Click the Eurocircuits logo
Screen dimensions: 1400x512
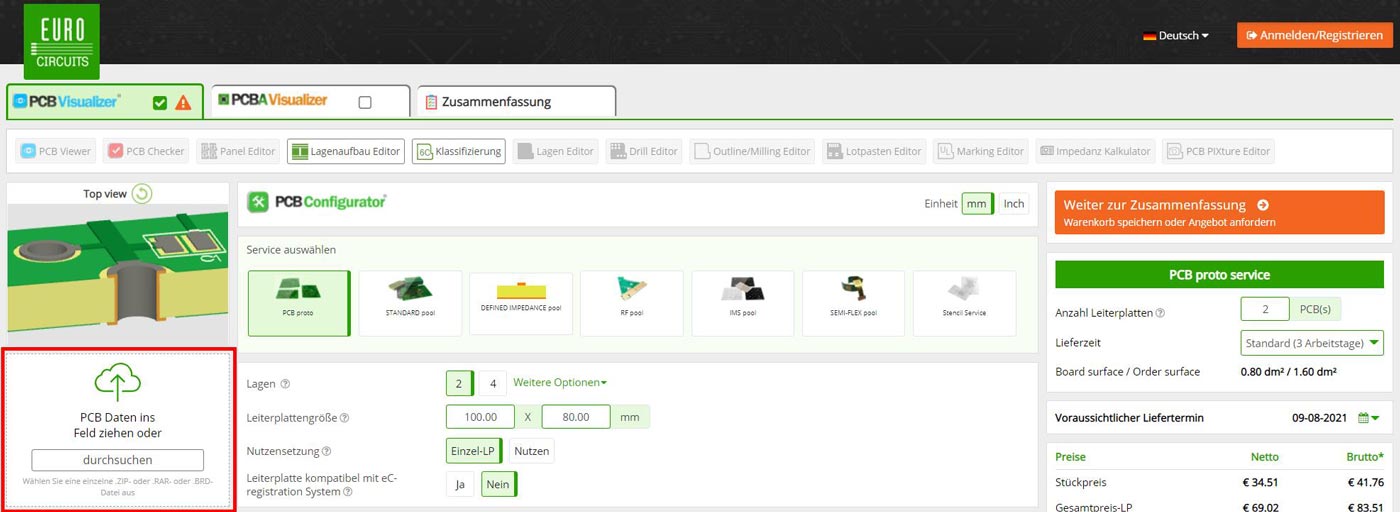pos(61,41)
